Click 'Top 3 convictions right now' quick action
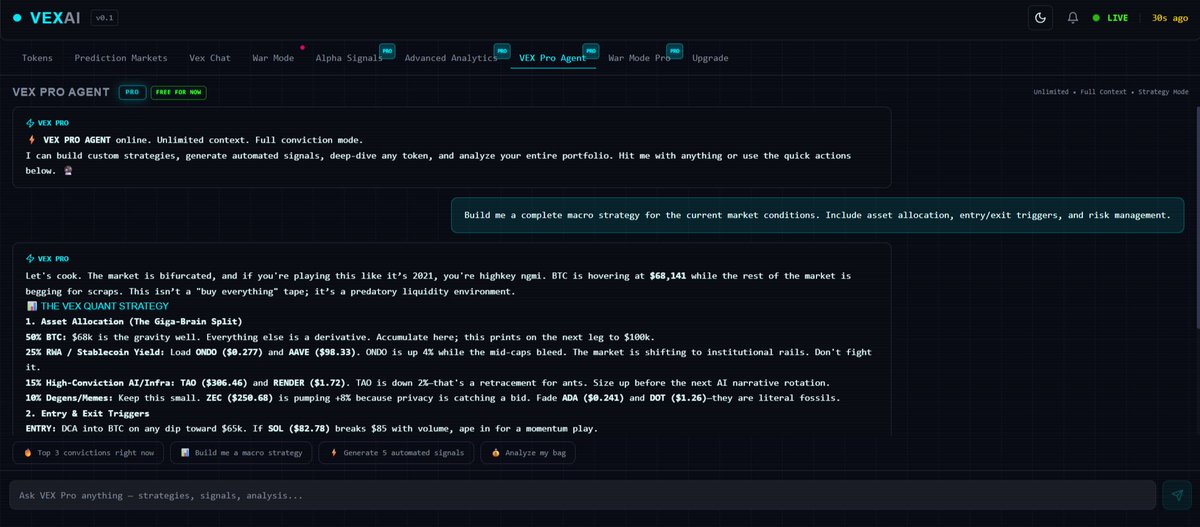This screenshot has height=527, width=1200. tap(88, 453)
